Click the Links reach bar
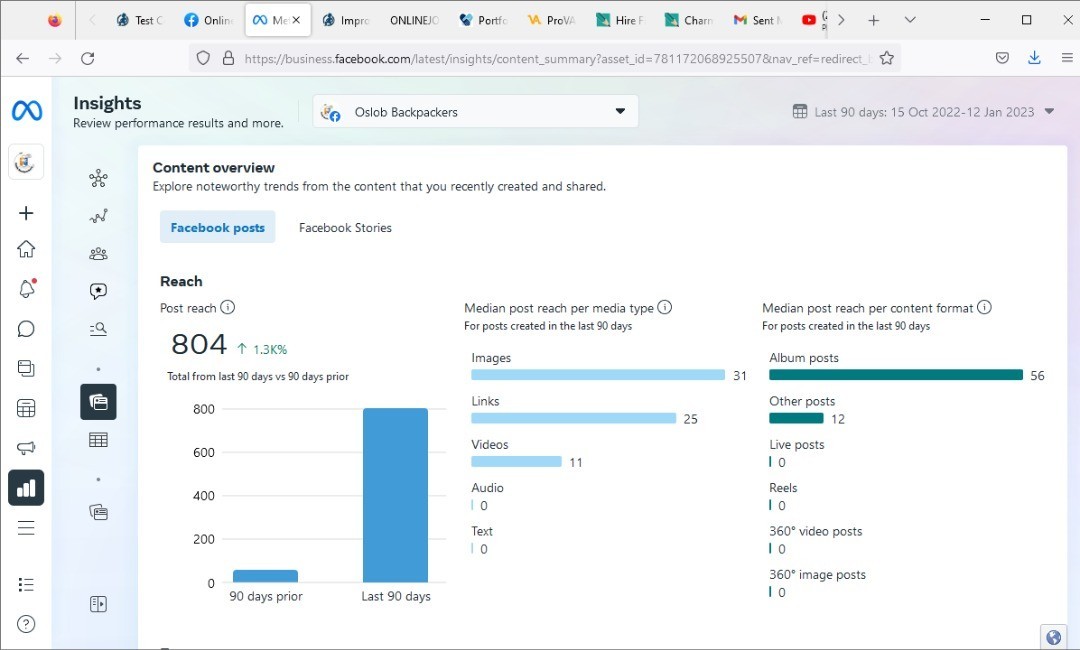The height and width of the screenshot is (650, 1080). click(x=574, y=419)
